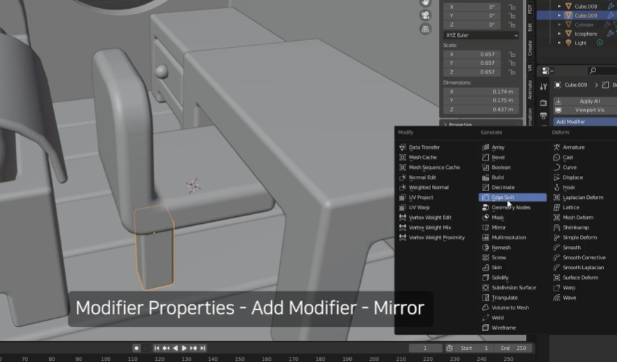Lock the Rotation Y value
Viewport: 617px width, 362px height.
coord(512,16)
